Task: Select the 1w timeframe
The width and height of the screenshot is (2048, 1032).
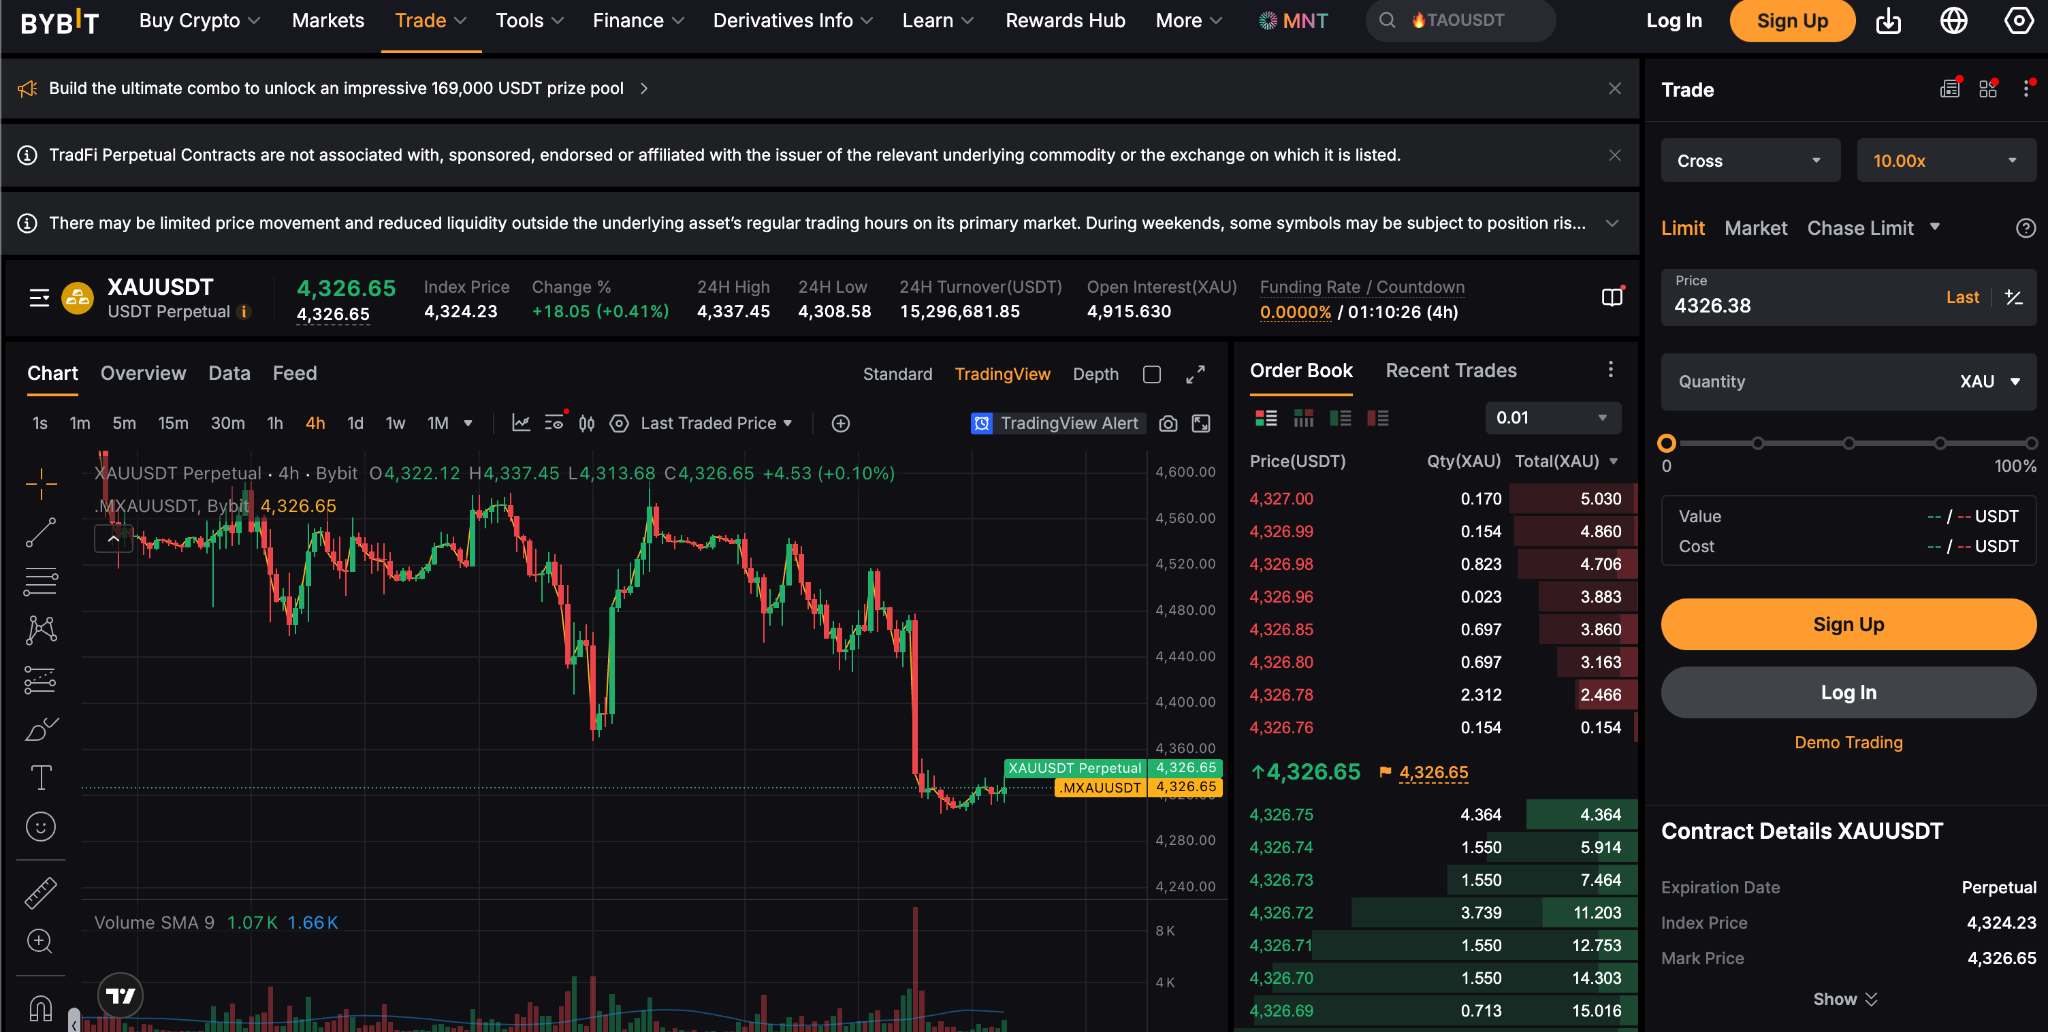Action: pos(396,423)
